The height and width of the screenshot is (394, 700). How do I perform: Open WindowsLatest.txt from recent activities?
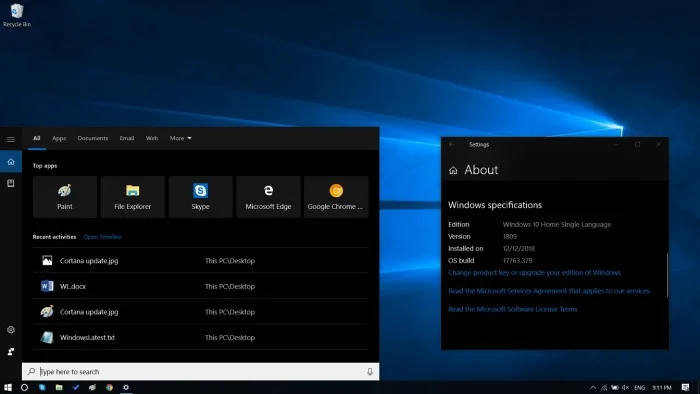[200, 337]
